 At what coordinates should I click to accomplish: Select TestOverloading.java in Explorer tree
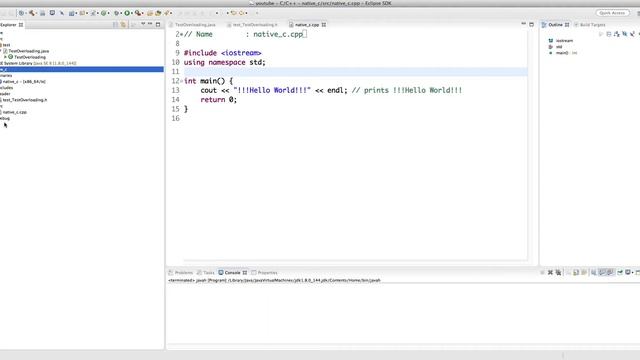(x=28, y=51)
